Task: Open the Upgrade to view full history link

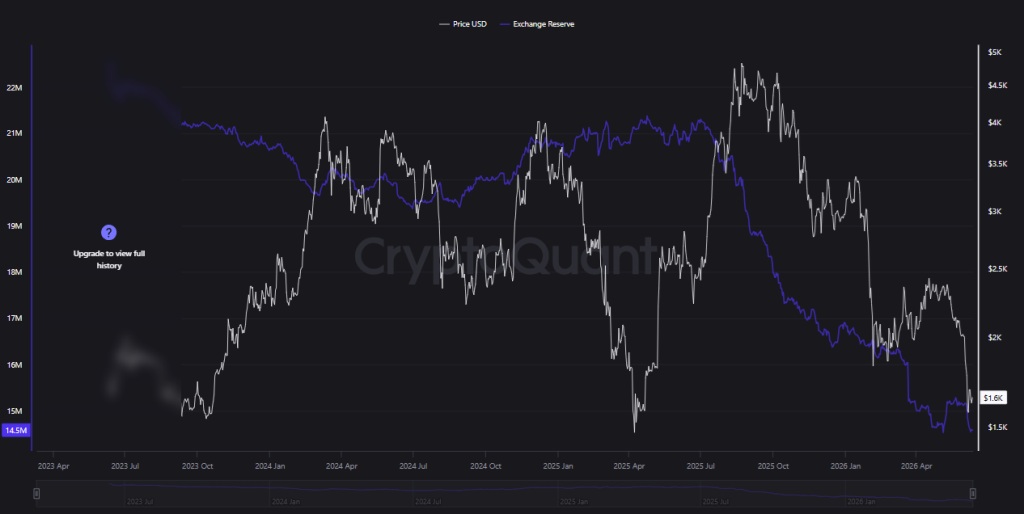Action: (x=109, y=259)
